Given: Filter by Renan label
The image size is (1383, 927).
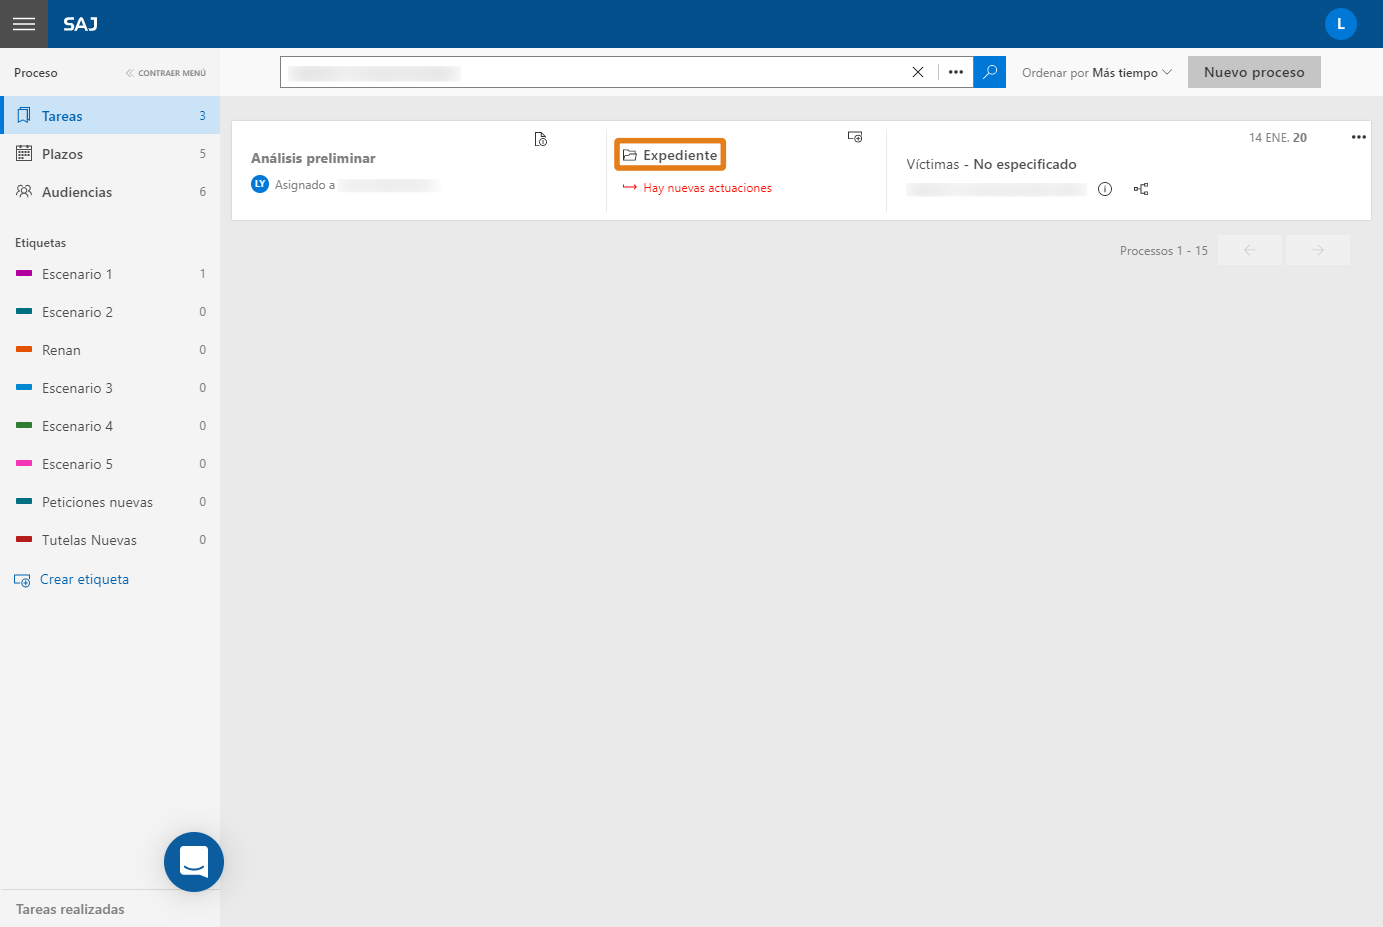Looking at the screenshot, I should (110, 350).
